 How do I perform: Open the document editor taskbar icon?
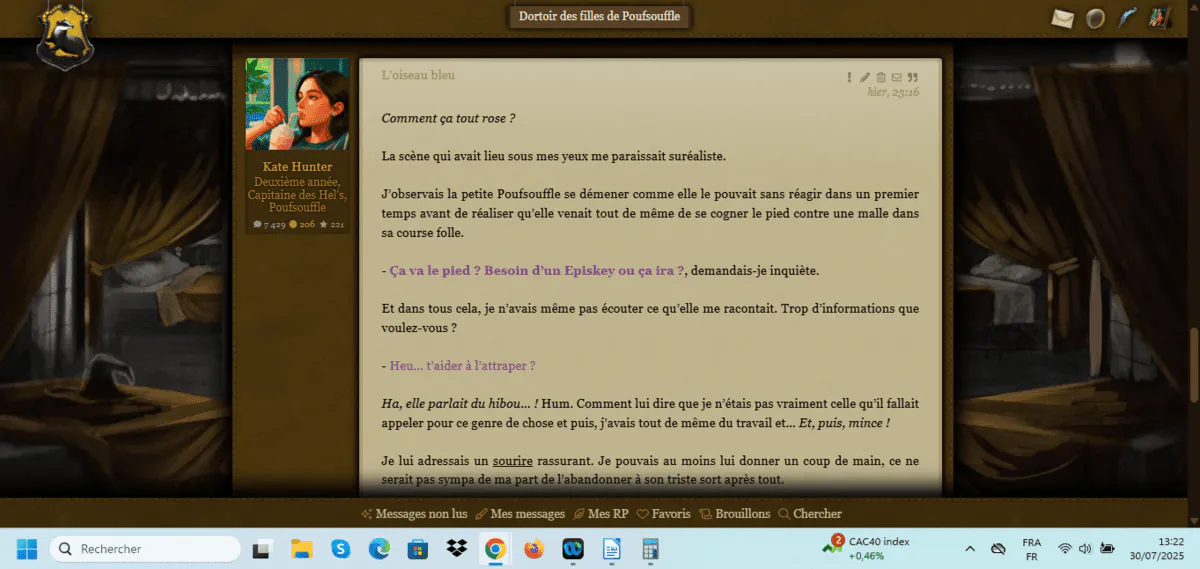(x=611, y=548)
